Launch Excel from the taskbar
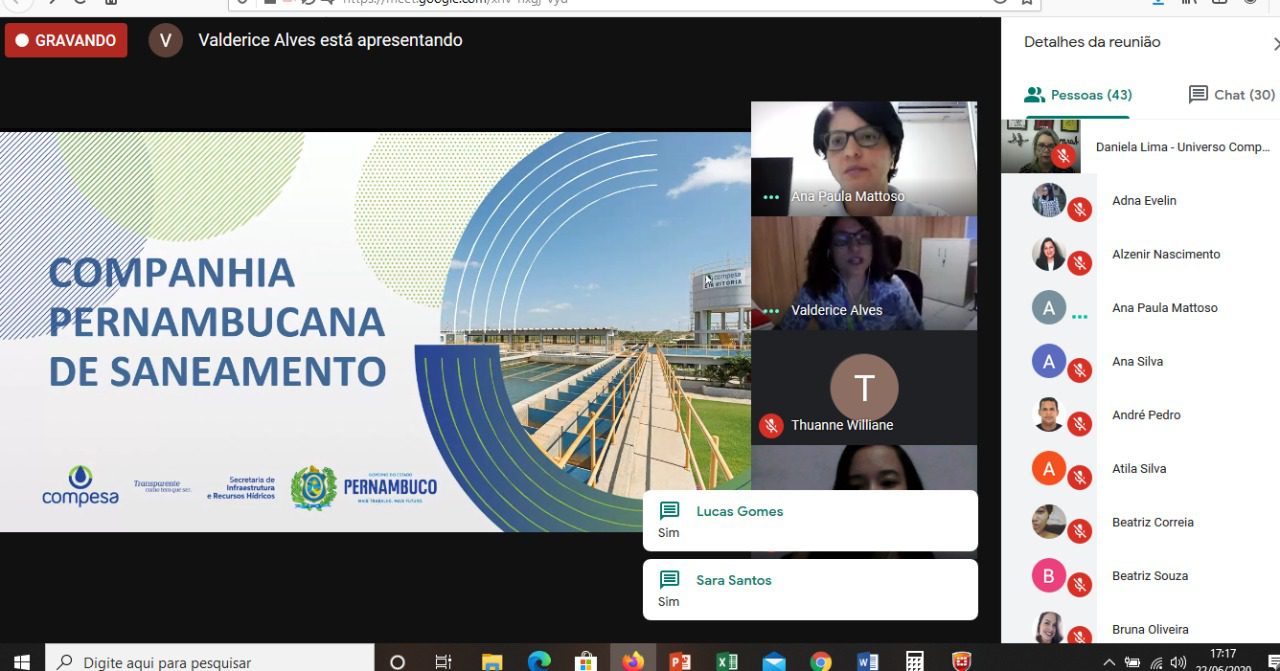Viewport: 1280px width, 671px height. [x=727, y=661]
